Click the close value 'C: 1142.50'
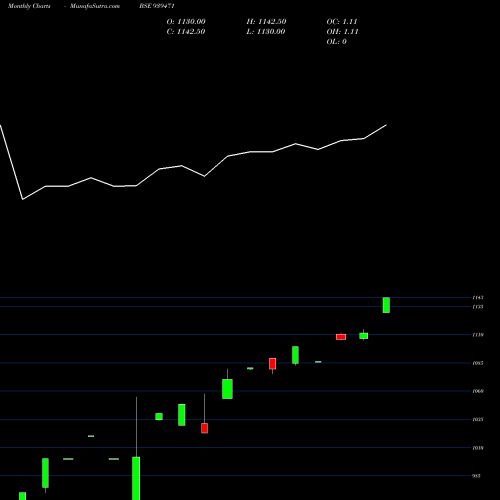The width and height of the screenshot is (500, 500). 186,32
